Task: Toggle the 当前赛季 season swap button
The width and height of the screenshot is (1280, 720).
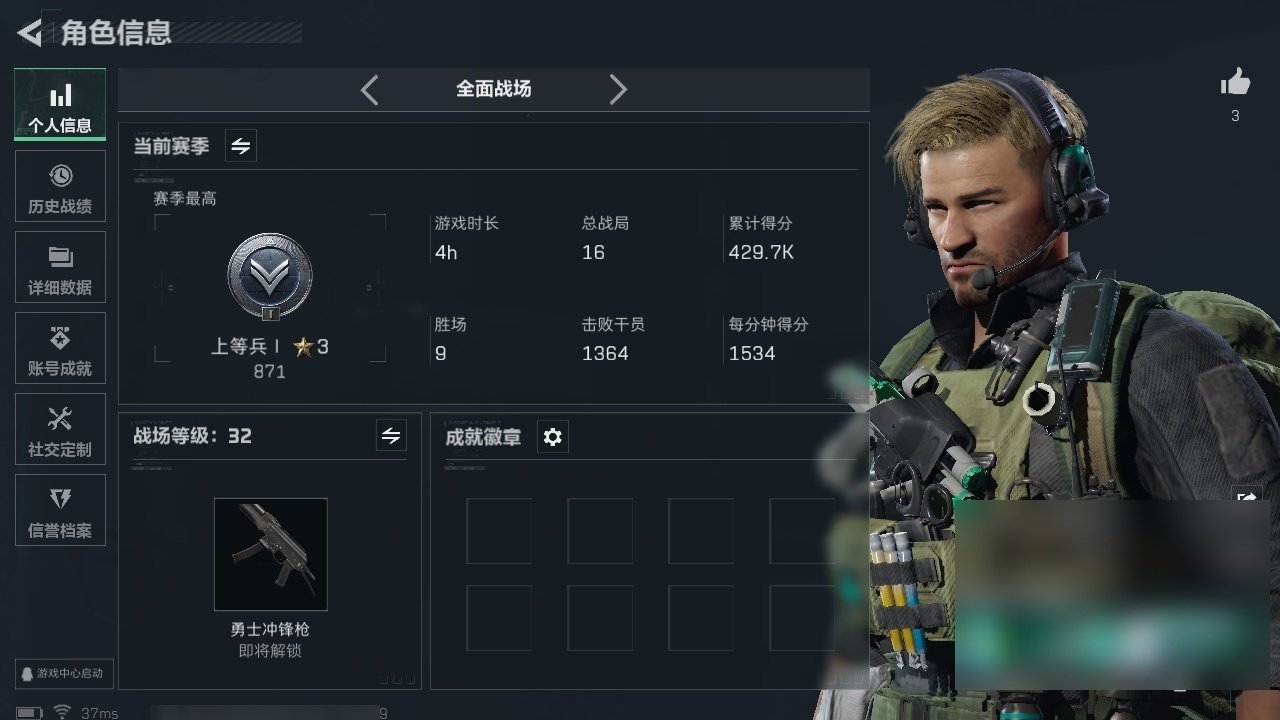Action: pos(240,146)
